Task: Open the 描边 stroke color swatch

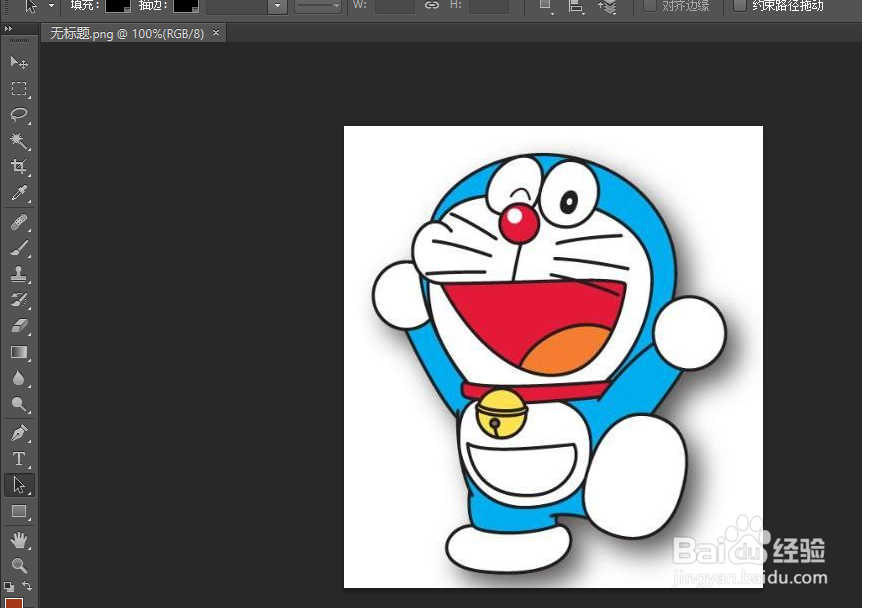Action: [186, 6]
